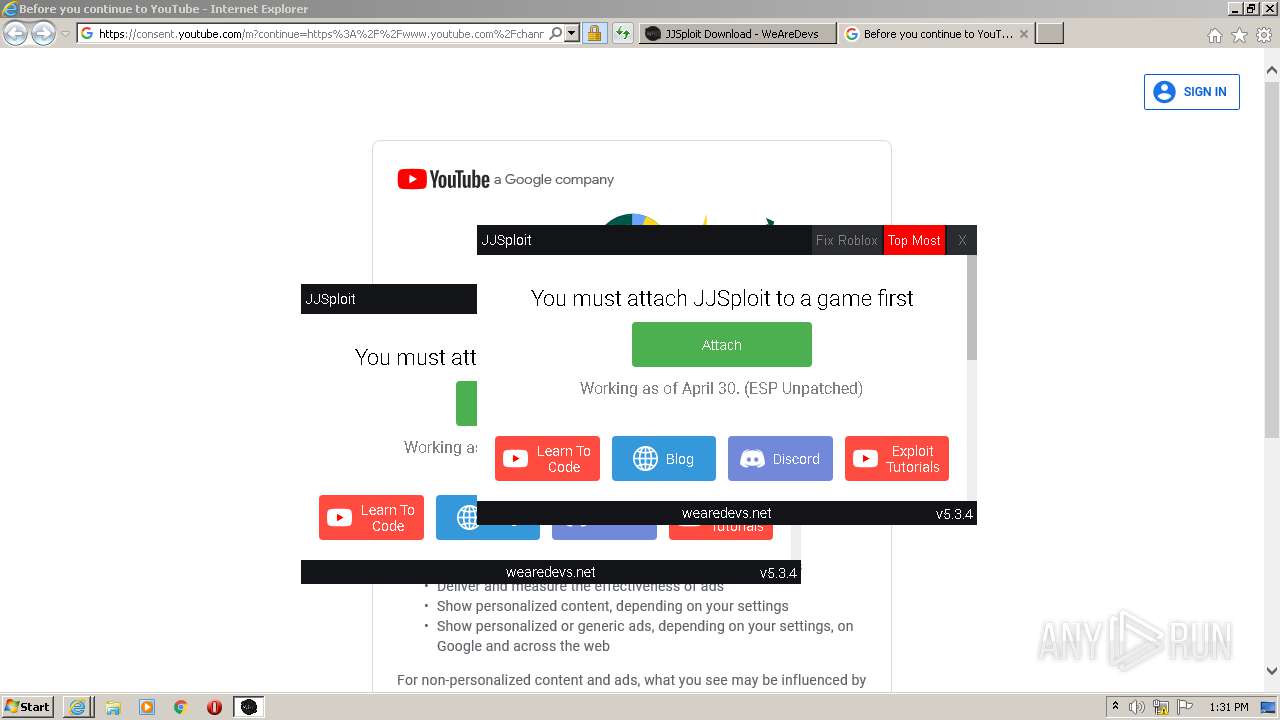Click the Discord logo icon

tap(752, 459)
